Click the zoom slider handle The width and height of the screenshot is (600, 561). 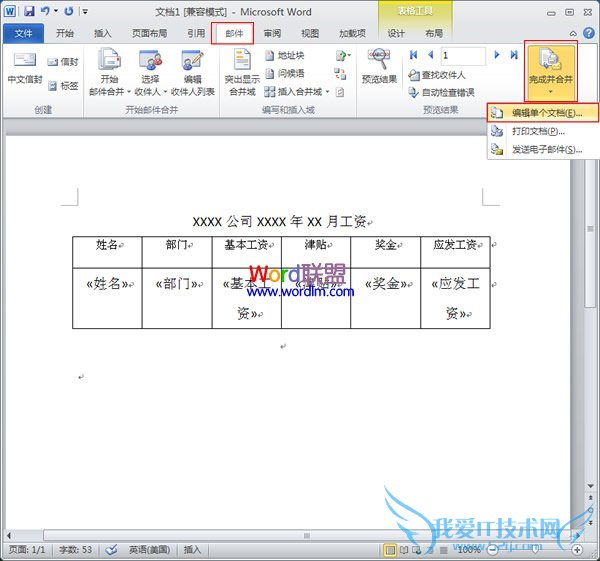click(535, 550)
